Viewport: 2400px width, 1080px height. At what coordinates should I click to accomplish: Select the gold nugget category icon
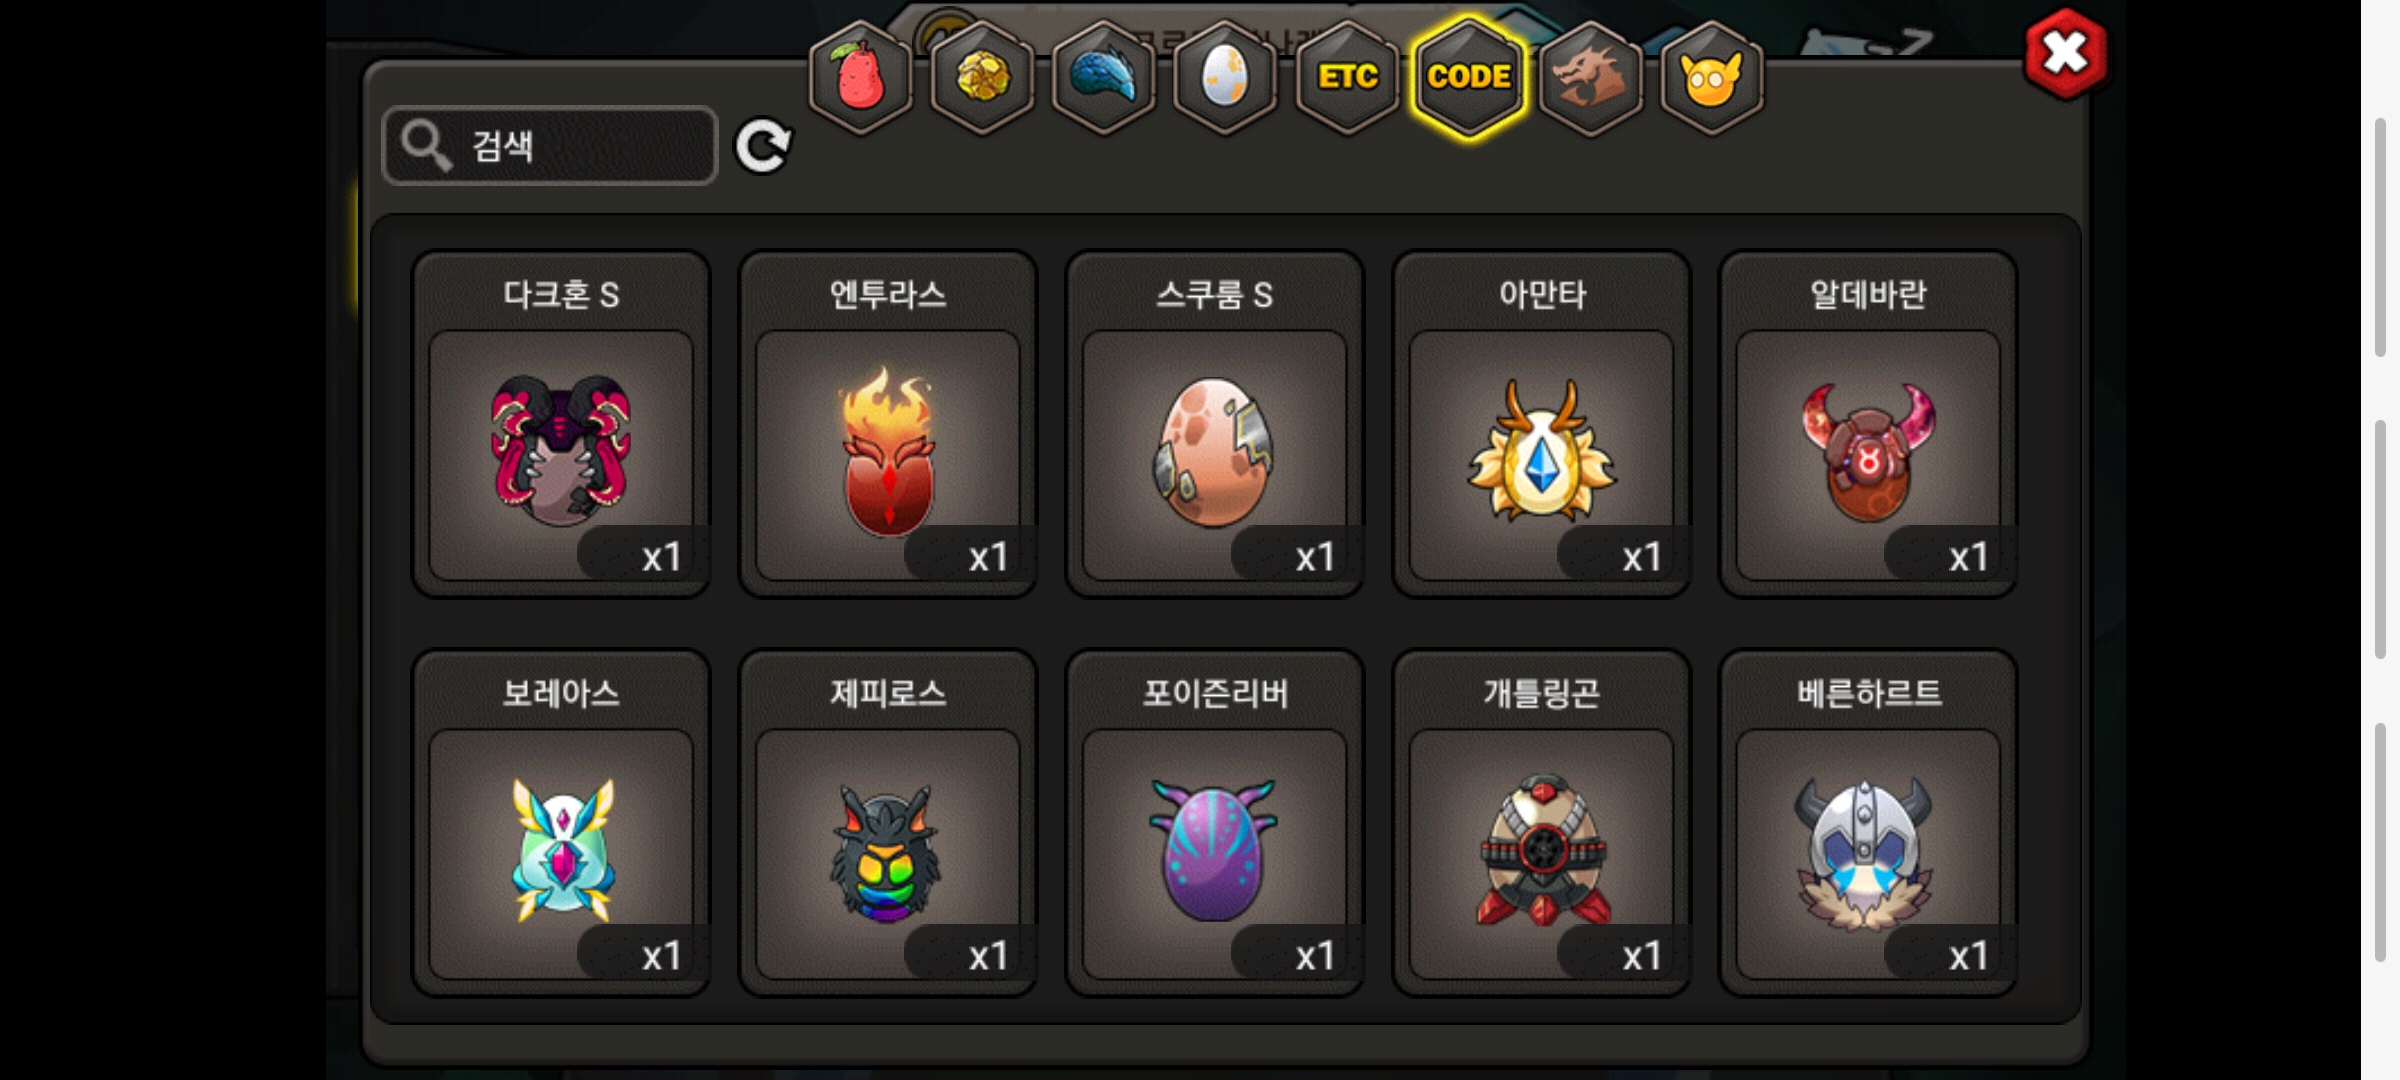pyautogui.click(x=982, y=78)
